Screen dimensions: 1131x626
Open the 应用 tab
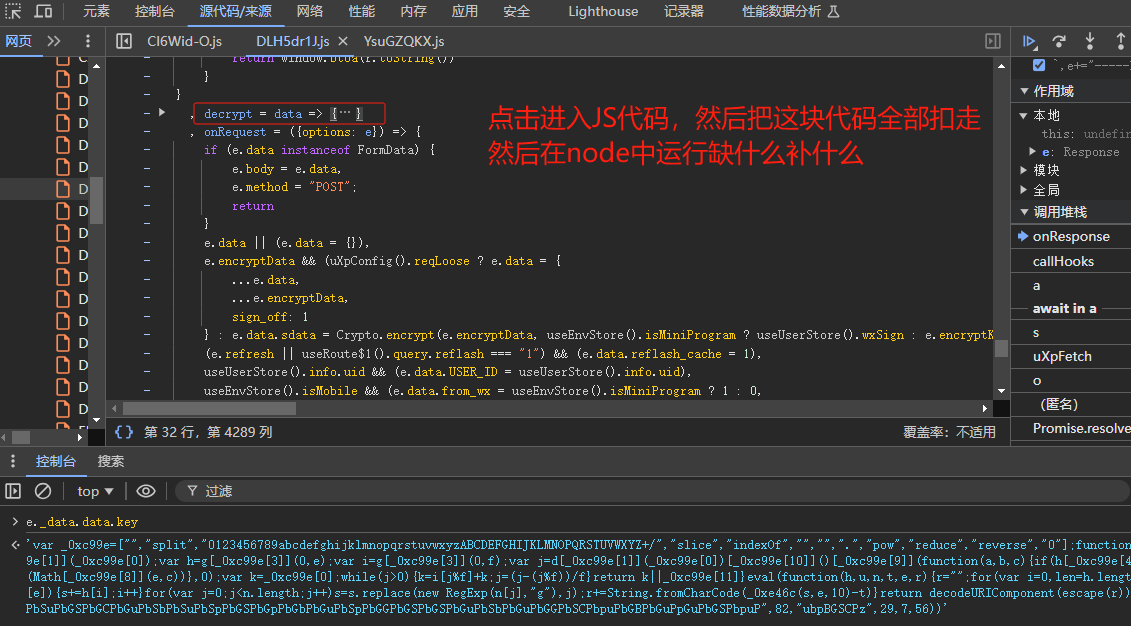465,12
